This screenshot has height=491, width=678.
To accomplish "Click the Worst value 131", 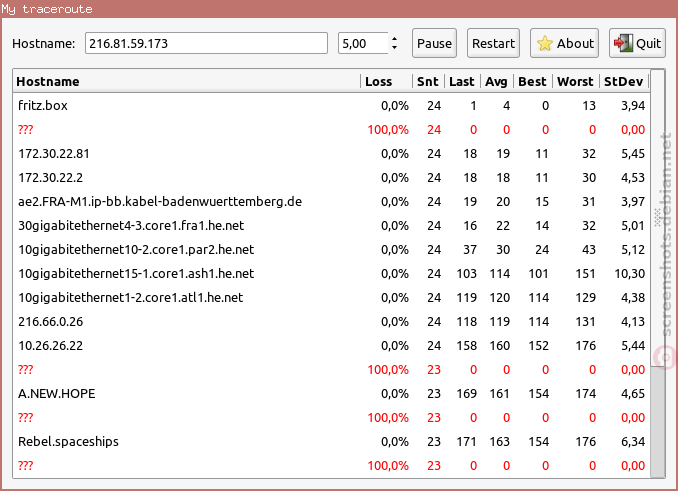I will click(585, 322).
